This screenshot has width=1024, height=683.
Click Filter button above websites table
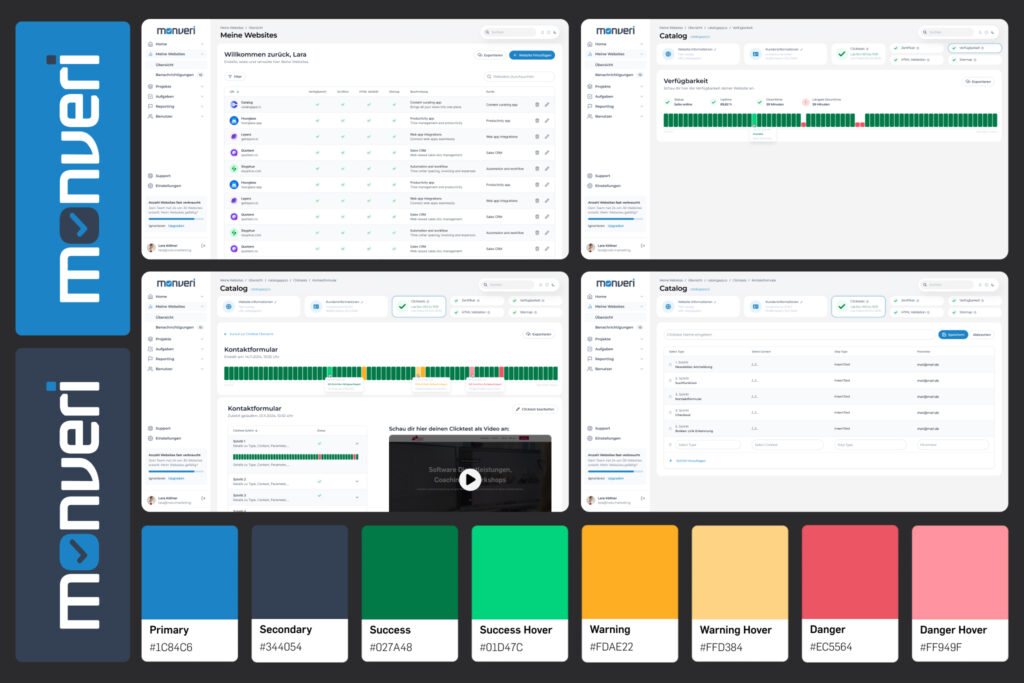pyautogui.click(x=234, y=76)
